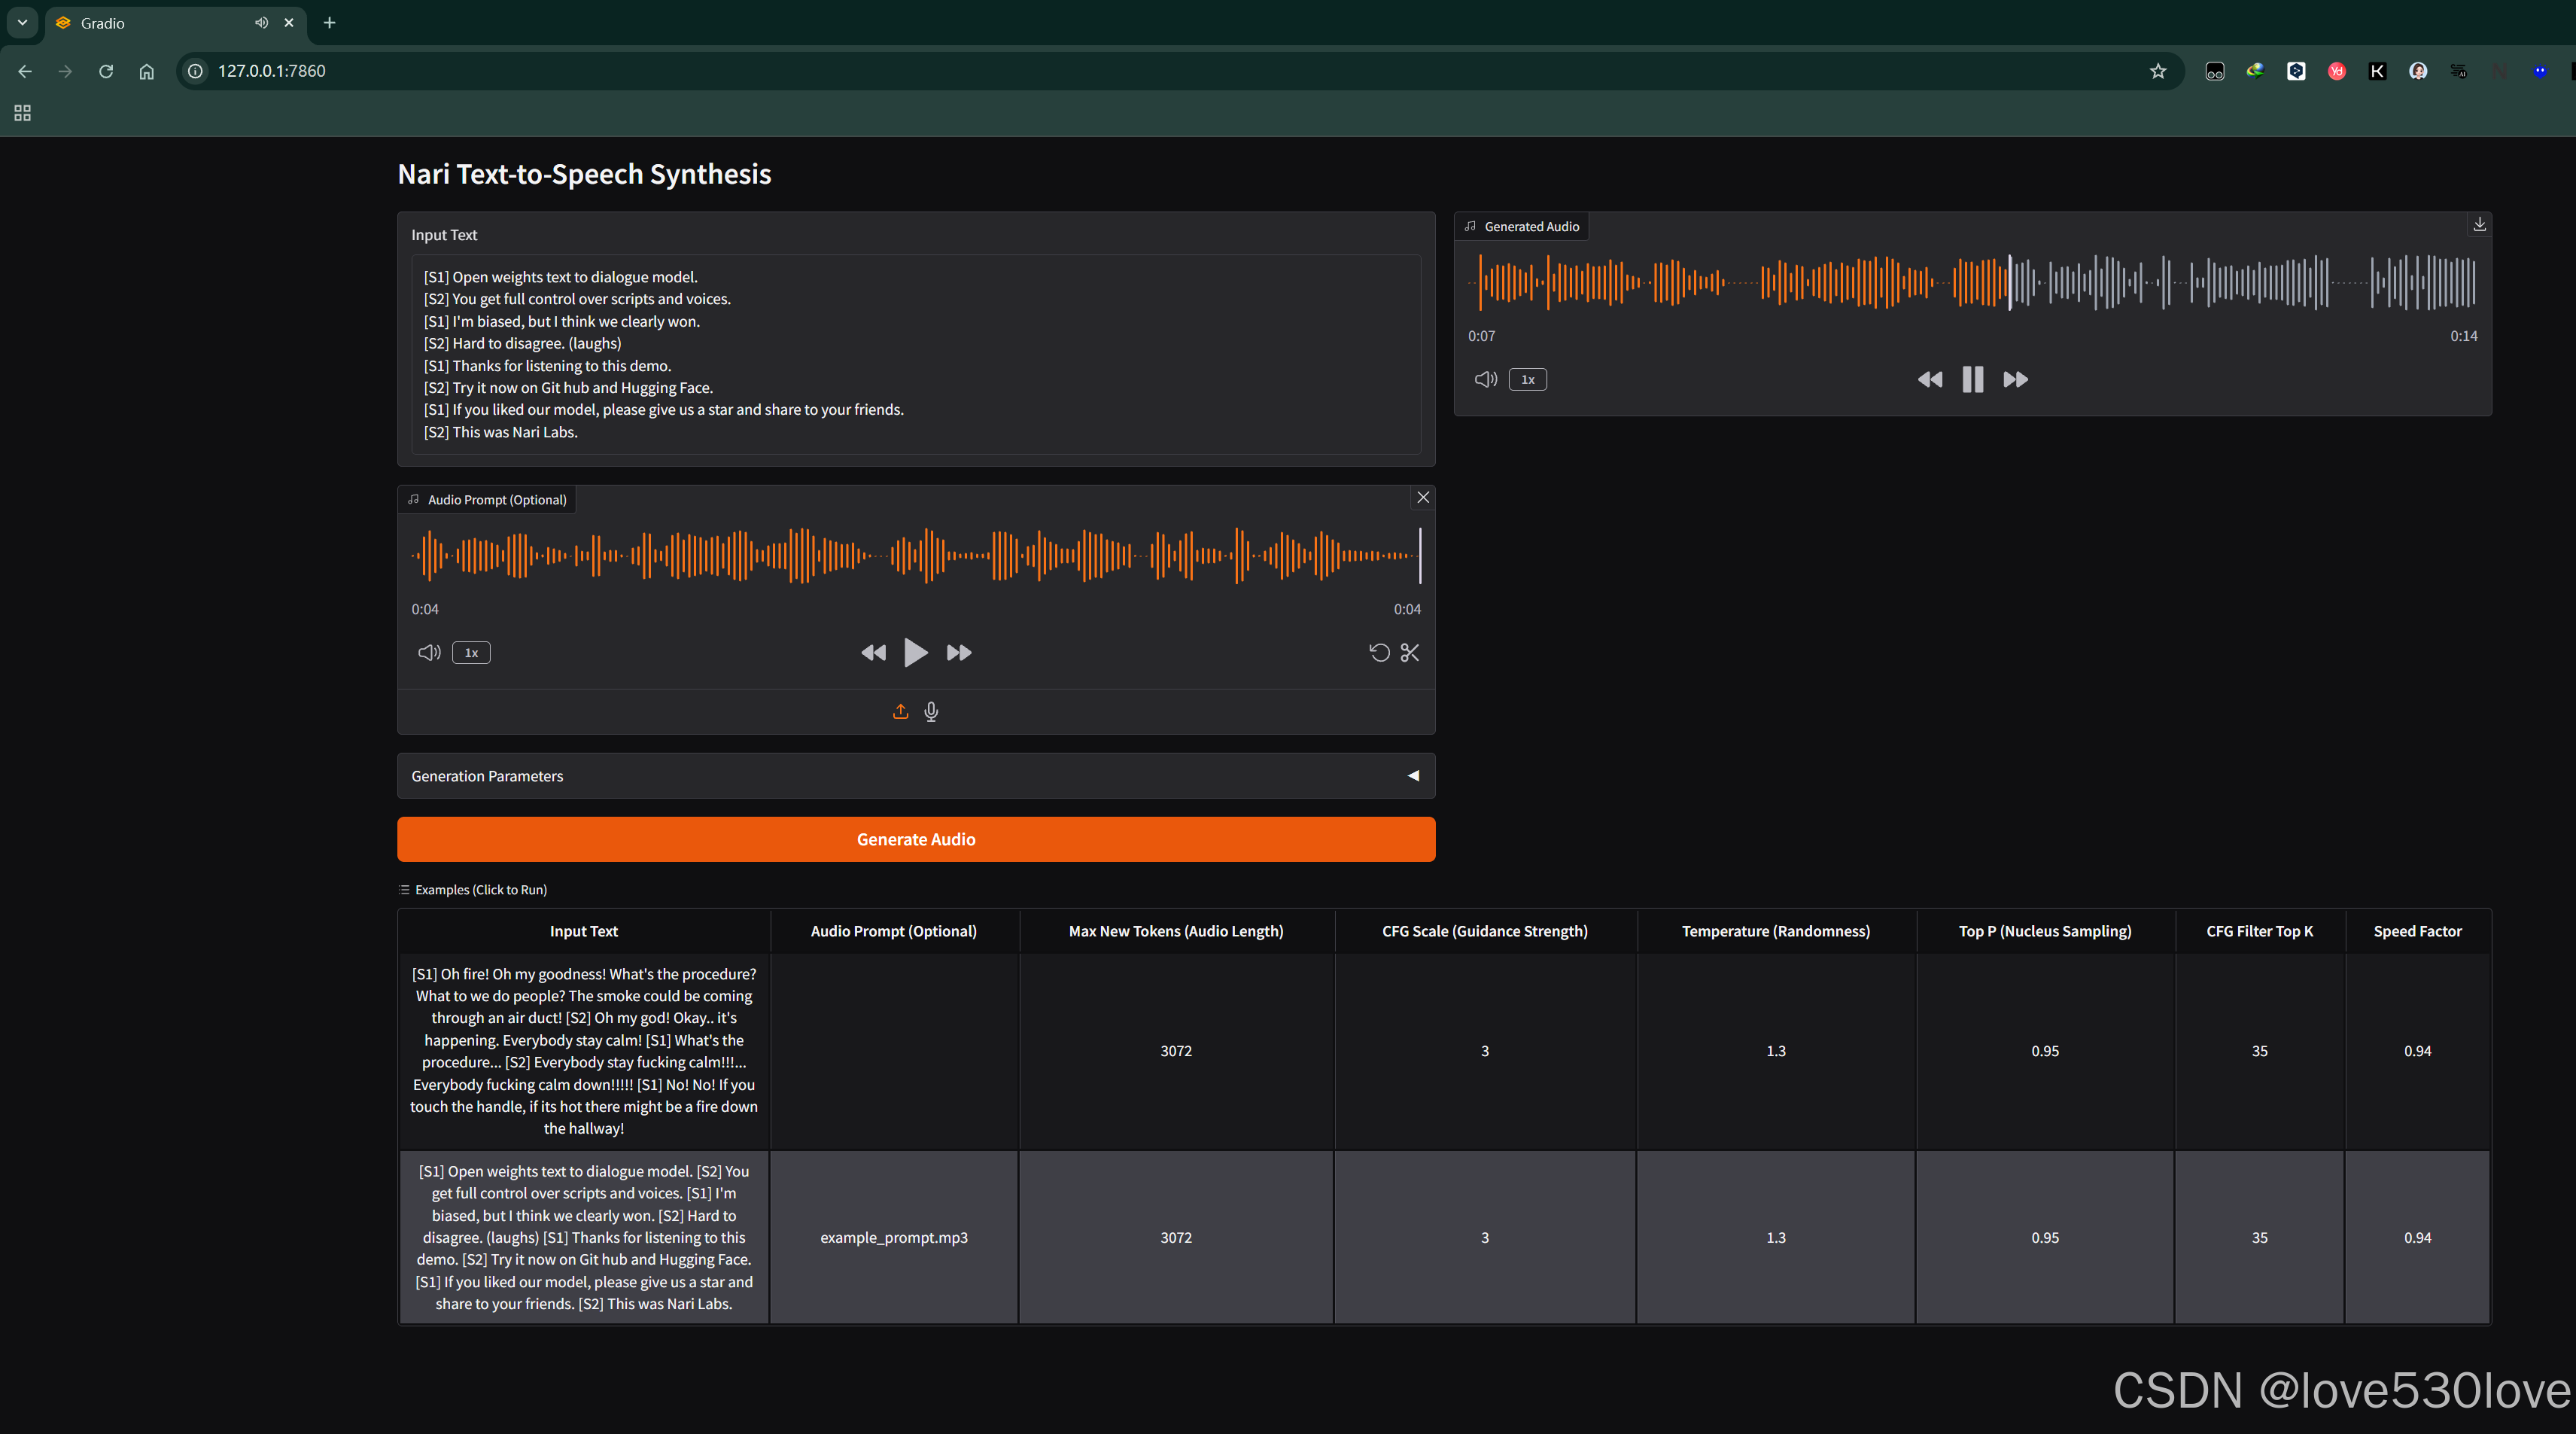Play the Audio Prompt clip

(x=915, y=652)
